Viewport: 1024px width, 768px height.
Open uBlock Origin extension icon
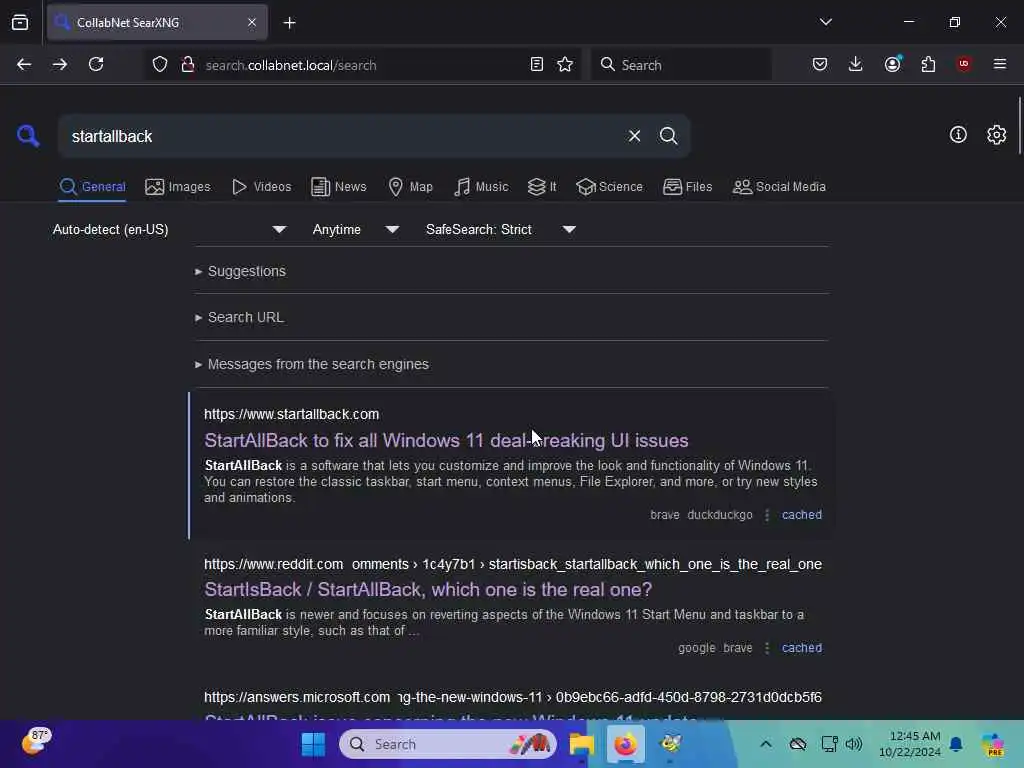[963, 64]
